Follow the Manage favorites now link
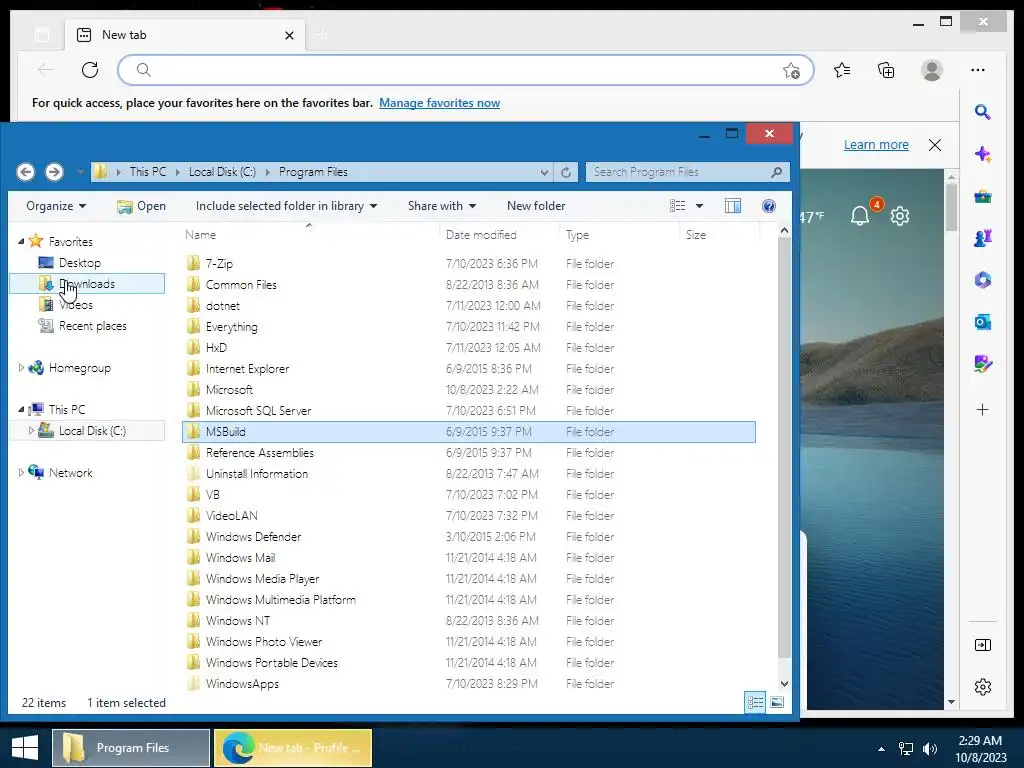The width and height of the screenshot is (1024, 768). (440, 103)
